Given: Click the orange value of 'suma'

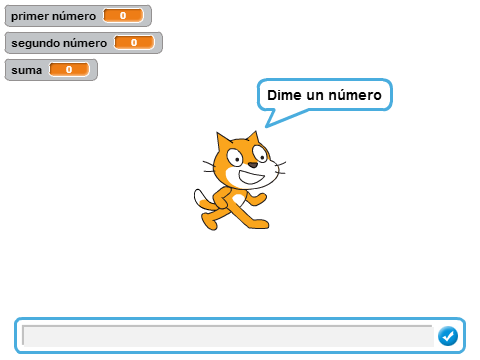Looking at the screenshot, I should click(69, 69).
